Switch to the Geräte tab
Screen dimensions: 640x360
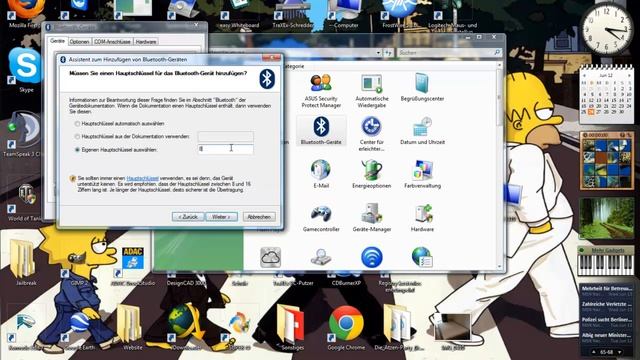pyautogui.click(x=57, y=41)
